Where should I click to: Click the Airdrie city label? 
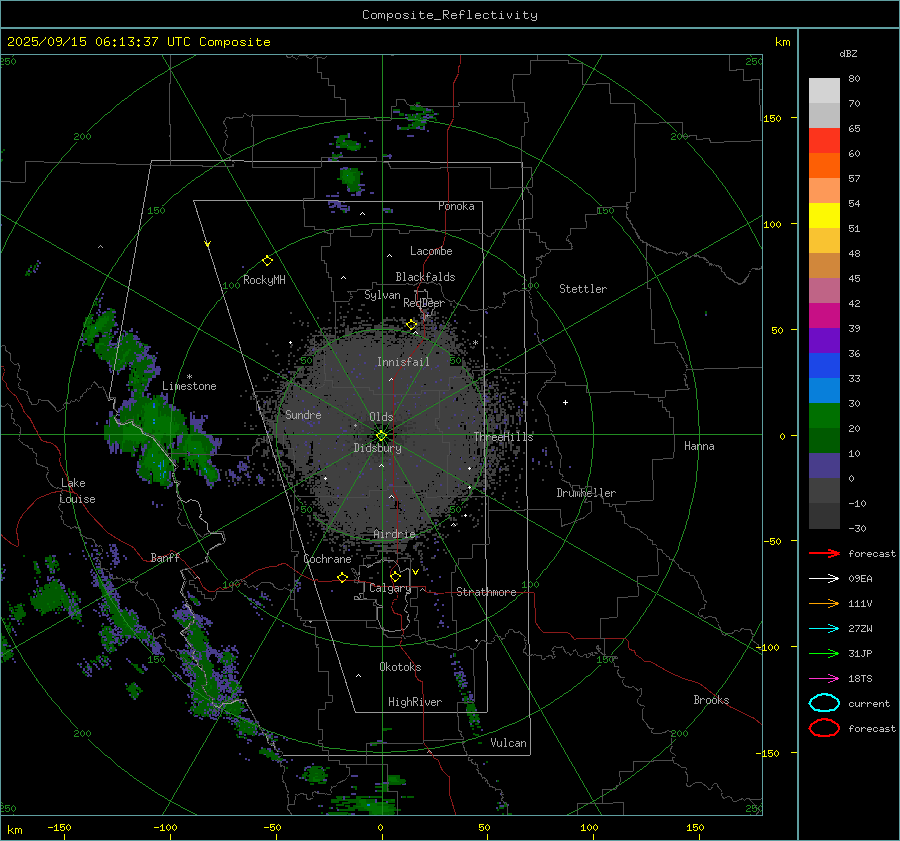pyautogui.click(x=394, y=534)
